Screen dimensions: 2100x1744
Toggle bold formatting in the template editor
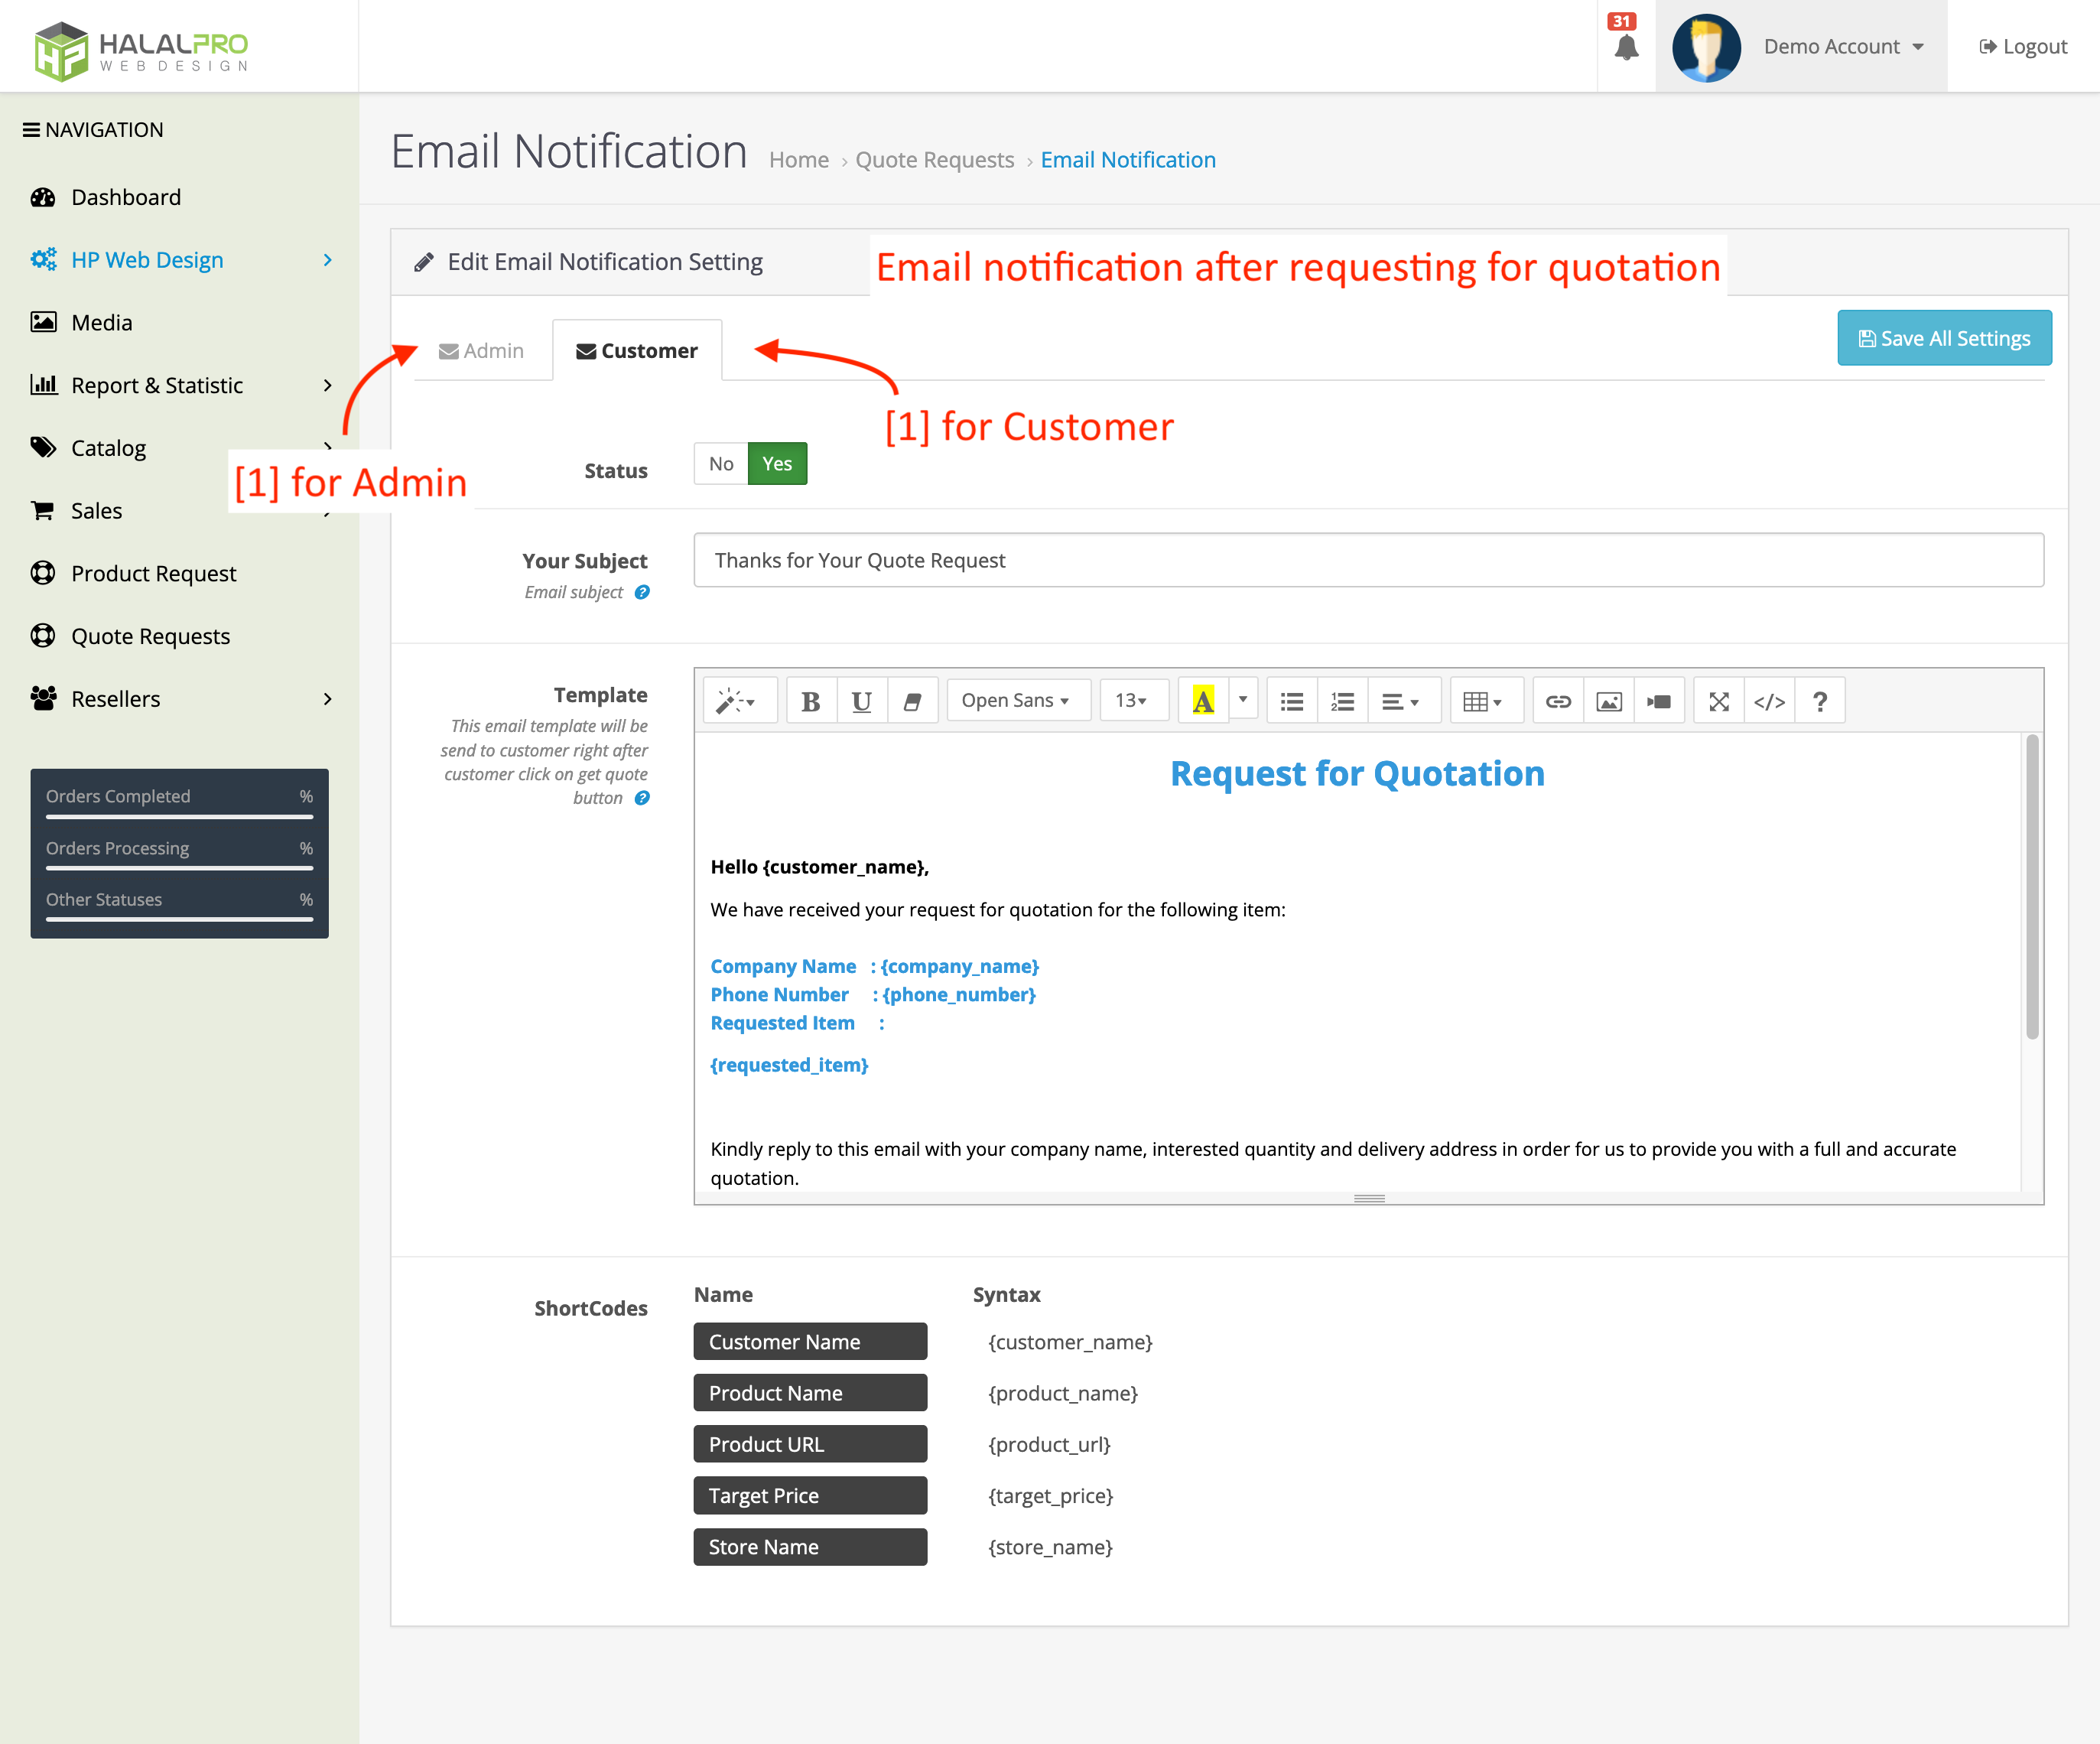pos(810,700)
